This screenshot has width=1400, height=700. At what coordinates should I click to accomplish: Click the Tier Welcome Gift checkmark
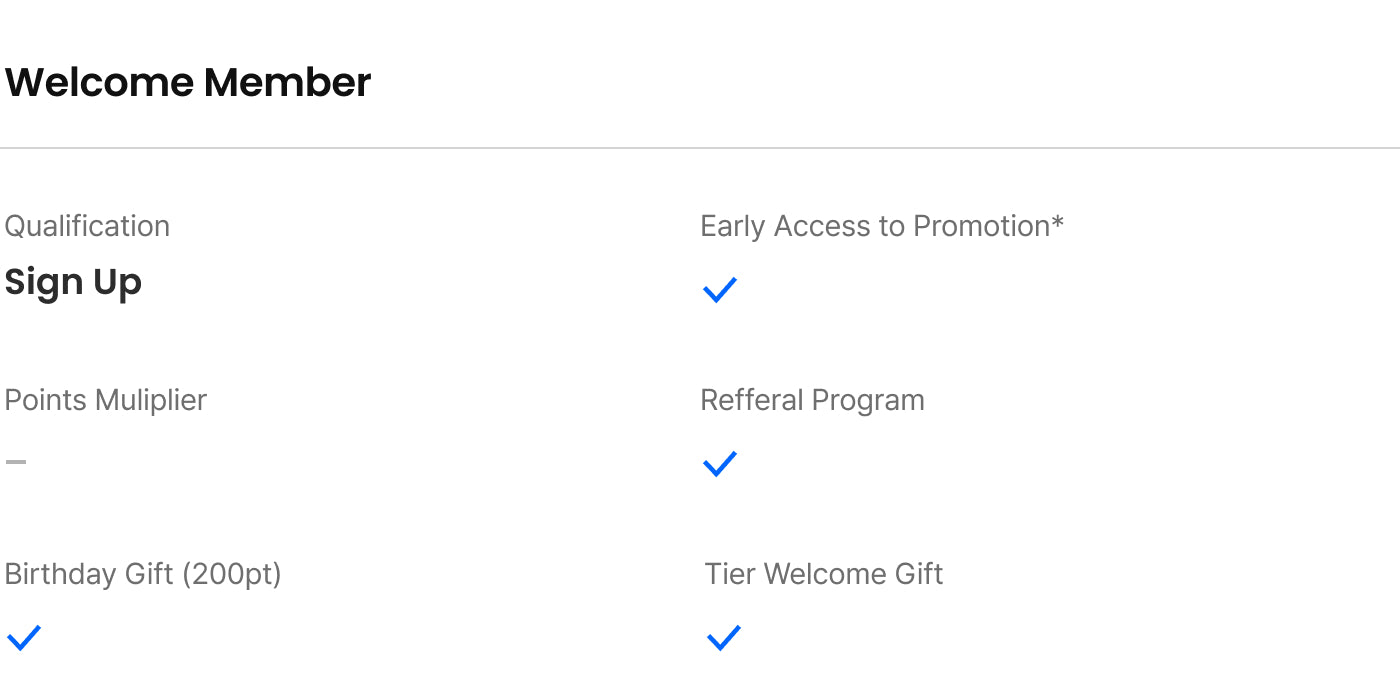(723, 637)
